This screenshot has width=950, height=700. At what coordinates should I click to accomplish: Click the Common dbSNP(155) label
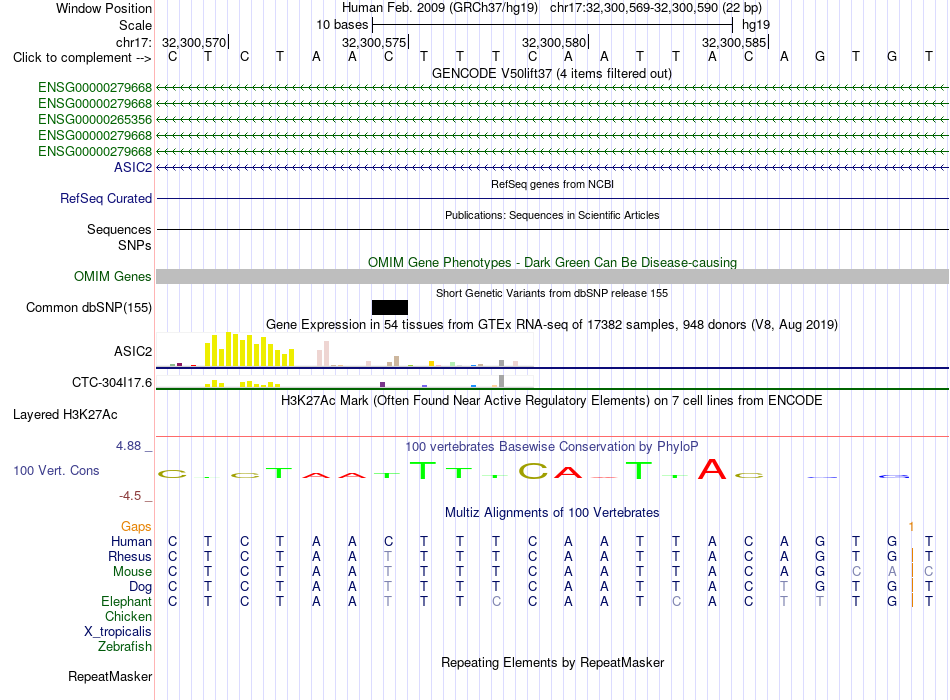[89, 307]
